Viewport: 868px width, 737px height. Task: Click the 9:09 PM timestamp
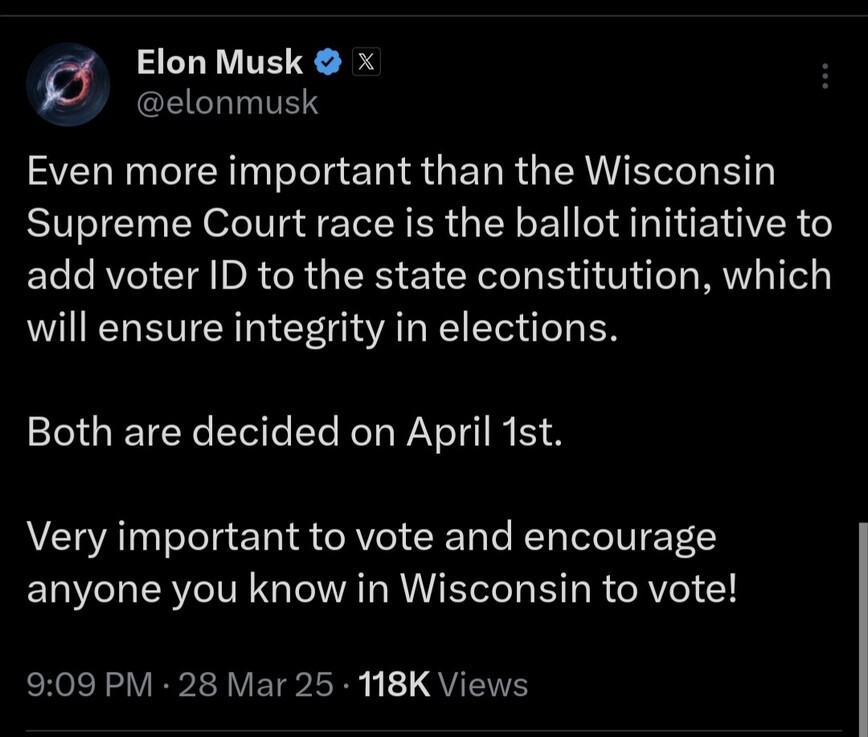point(90,685)
